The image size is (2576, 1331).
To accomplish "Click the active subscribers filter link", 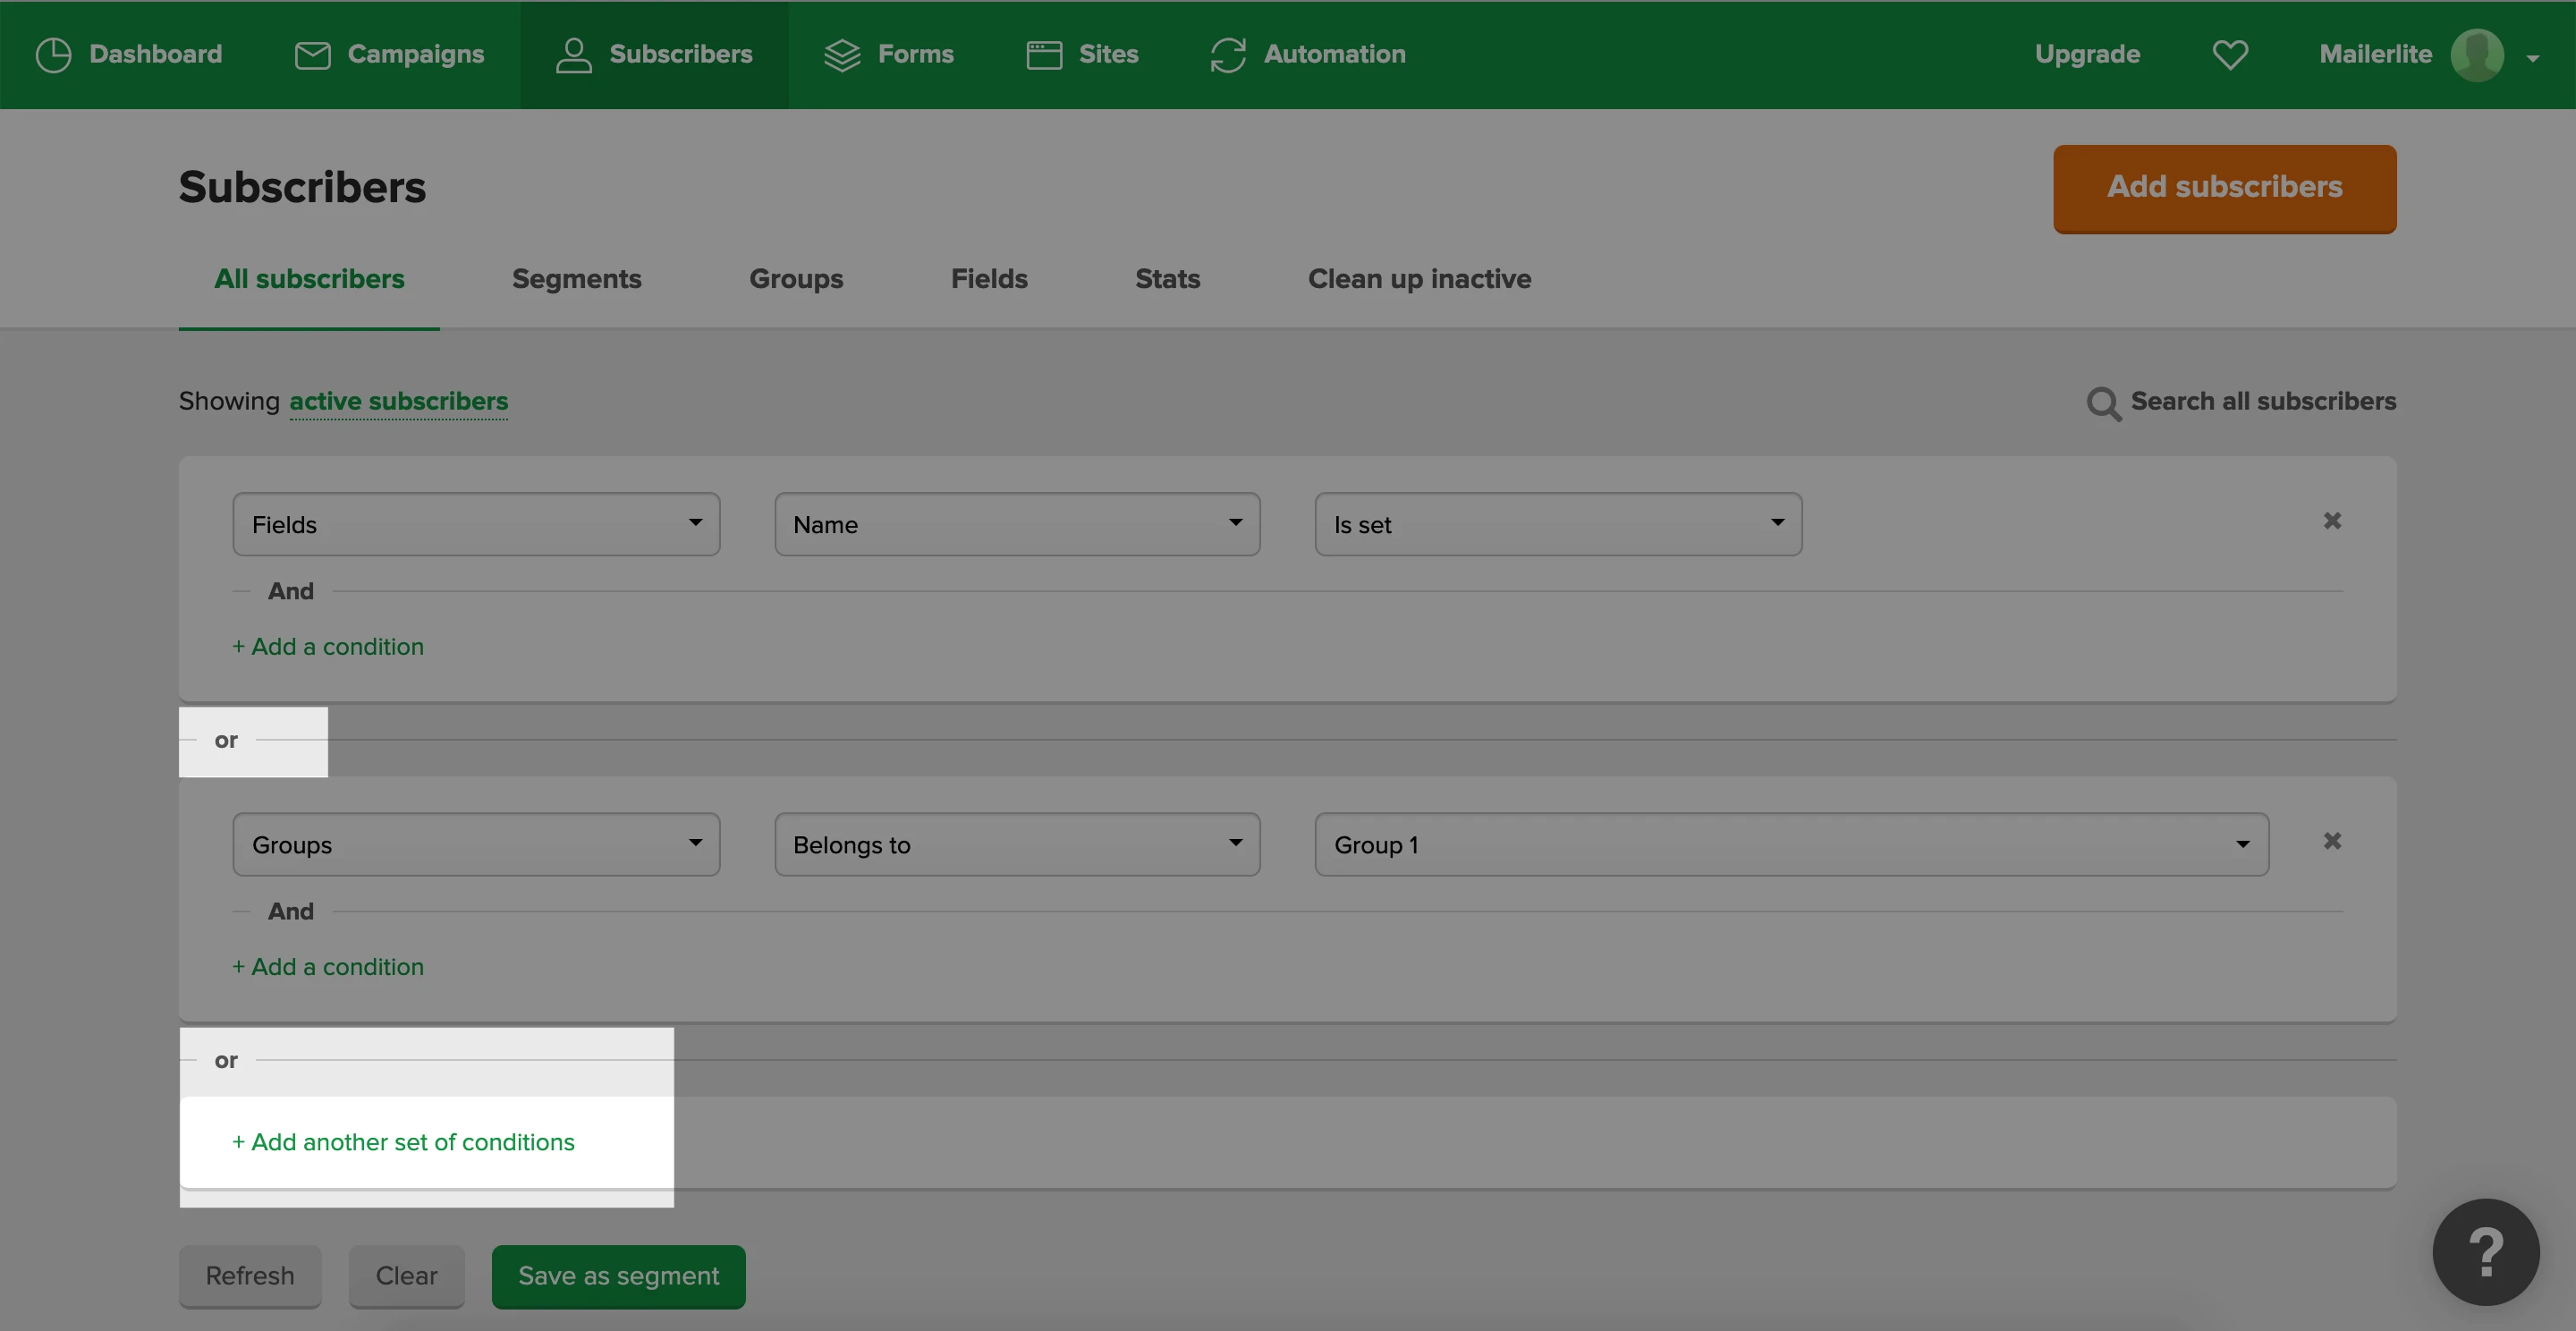I will click(x=398, y=401).
